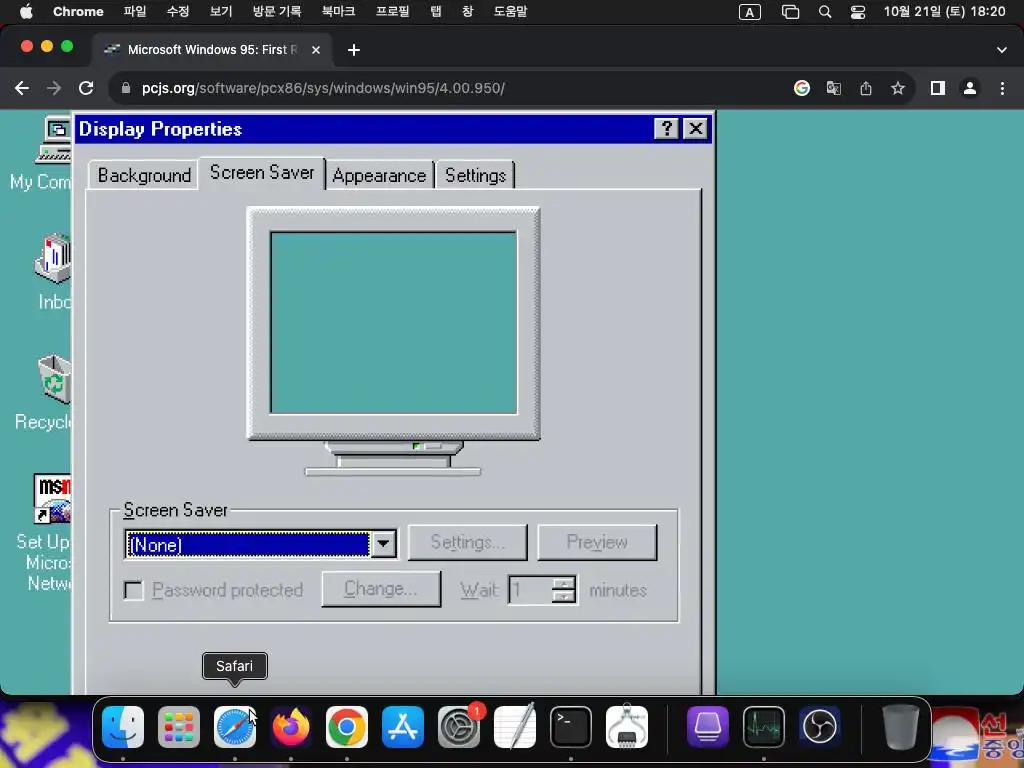Viewport: 1024px width, 768px height.
Task: Switch to the Background tab
Action: point(144,175)
